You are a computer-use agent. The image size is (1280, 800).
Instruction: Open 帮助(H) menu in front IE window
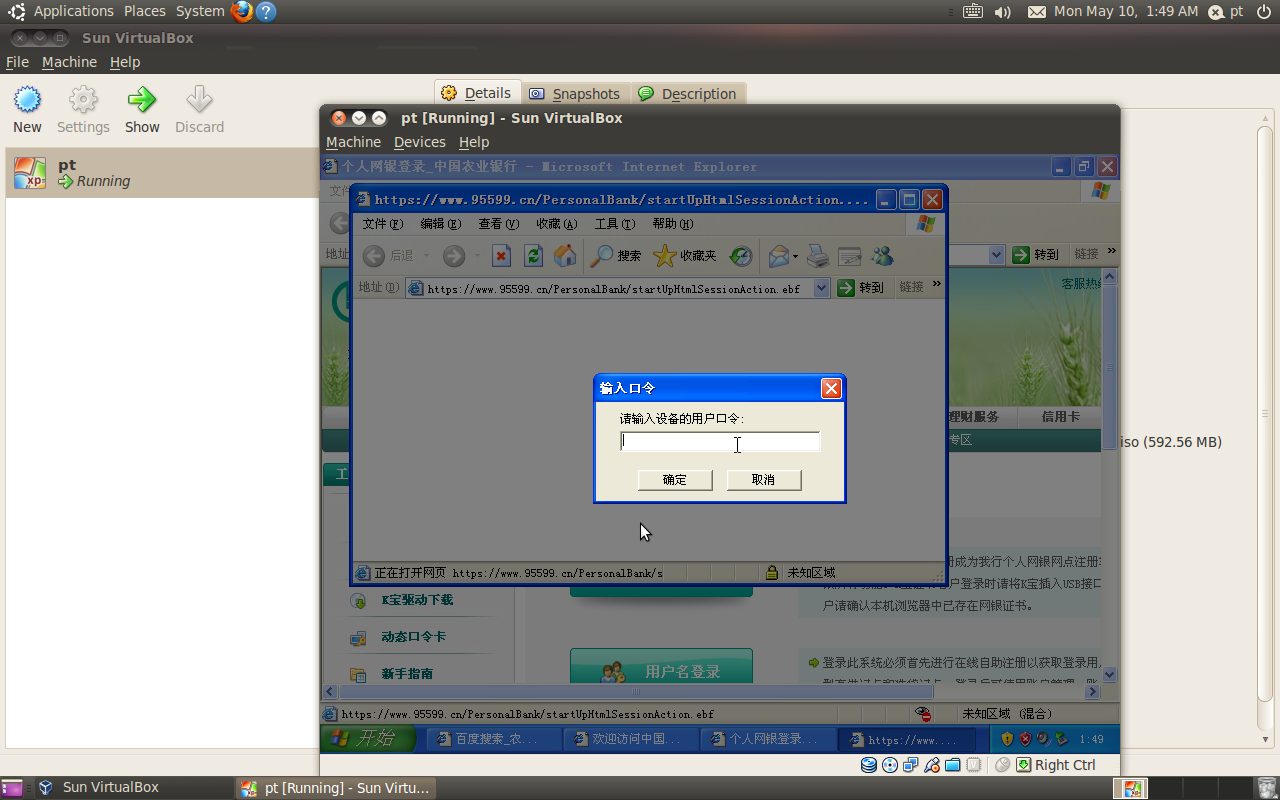(x=672, y=224)
